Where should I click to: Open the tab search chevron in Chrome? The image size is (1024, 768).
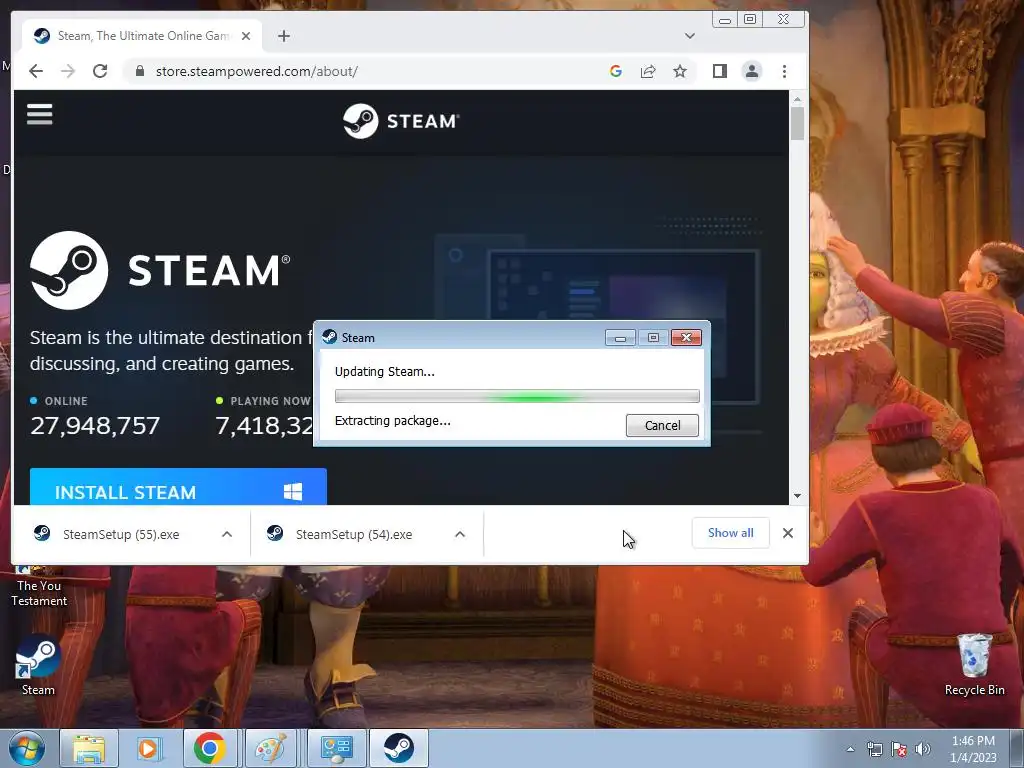690,36
